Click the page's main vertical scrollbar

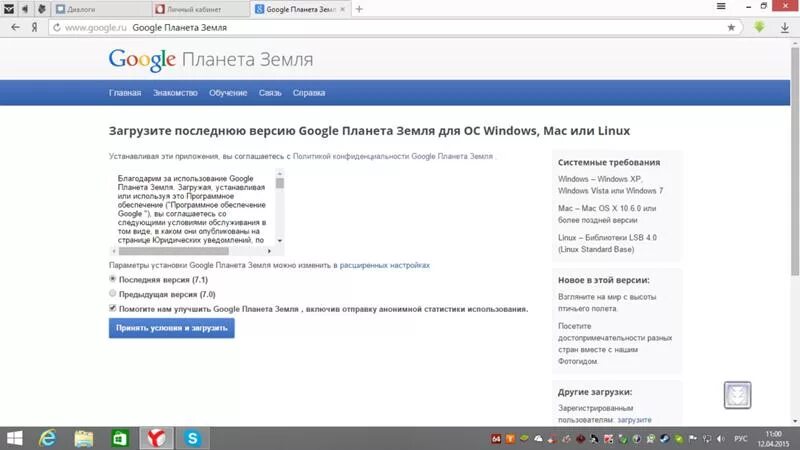(795, 163)
